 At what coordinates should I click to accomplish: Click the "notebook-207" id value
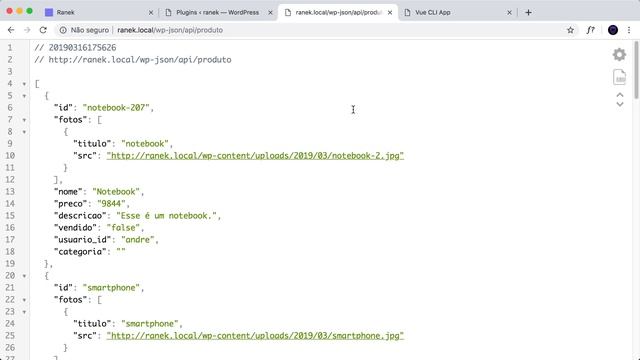(116, 108)
